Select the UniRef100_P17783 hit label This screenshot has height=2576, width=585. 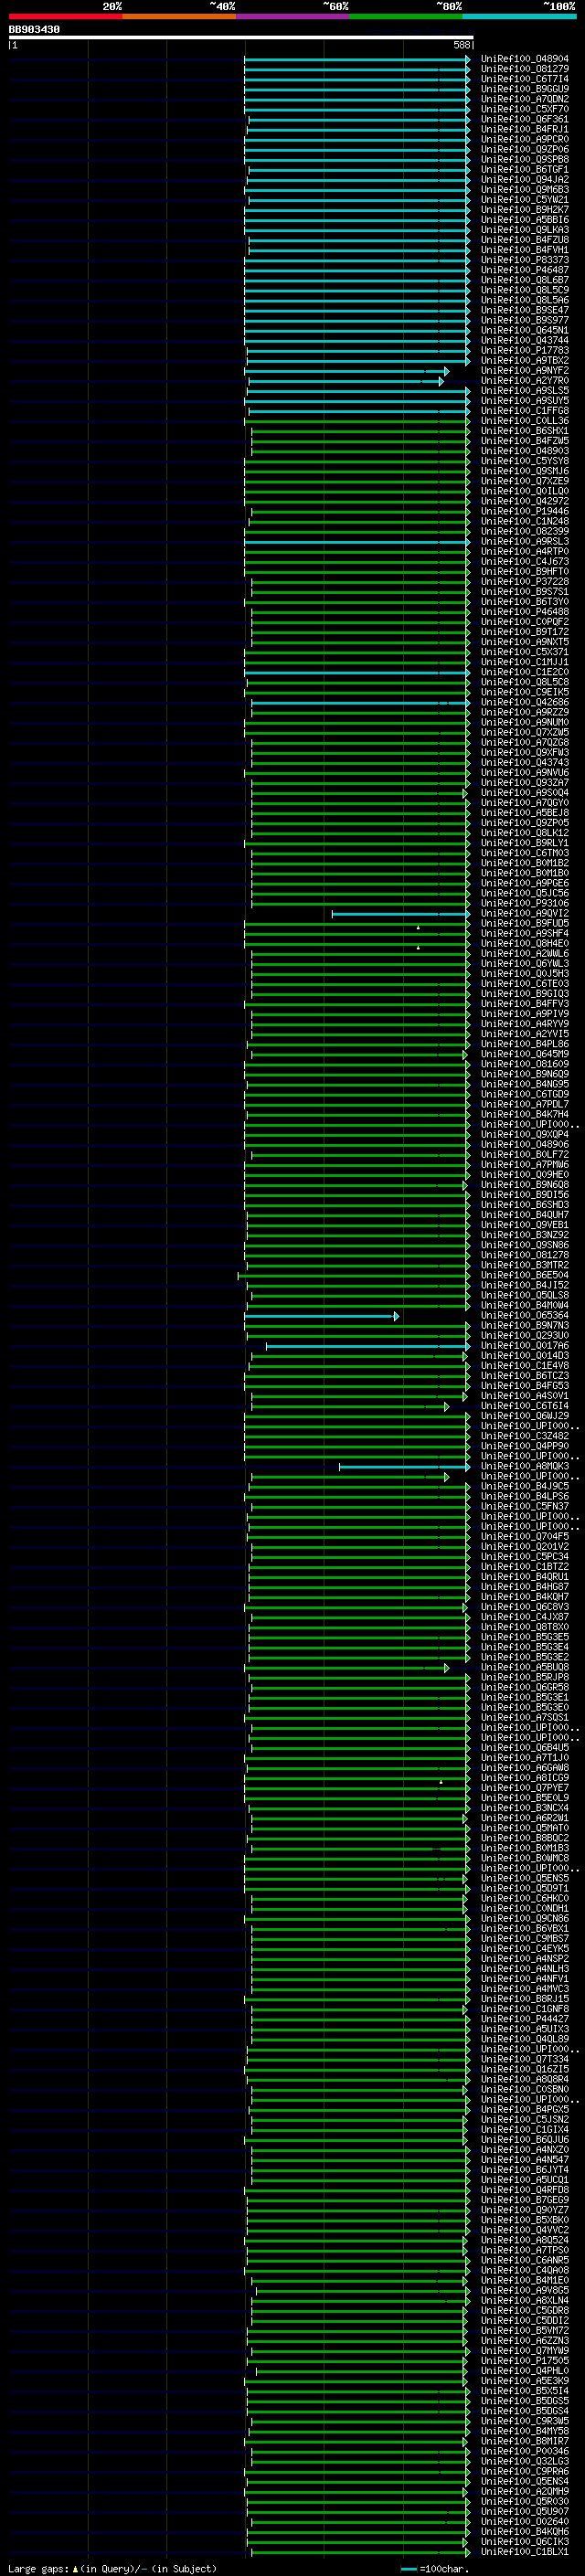coord(525,351)
